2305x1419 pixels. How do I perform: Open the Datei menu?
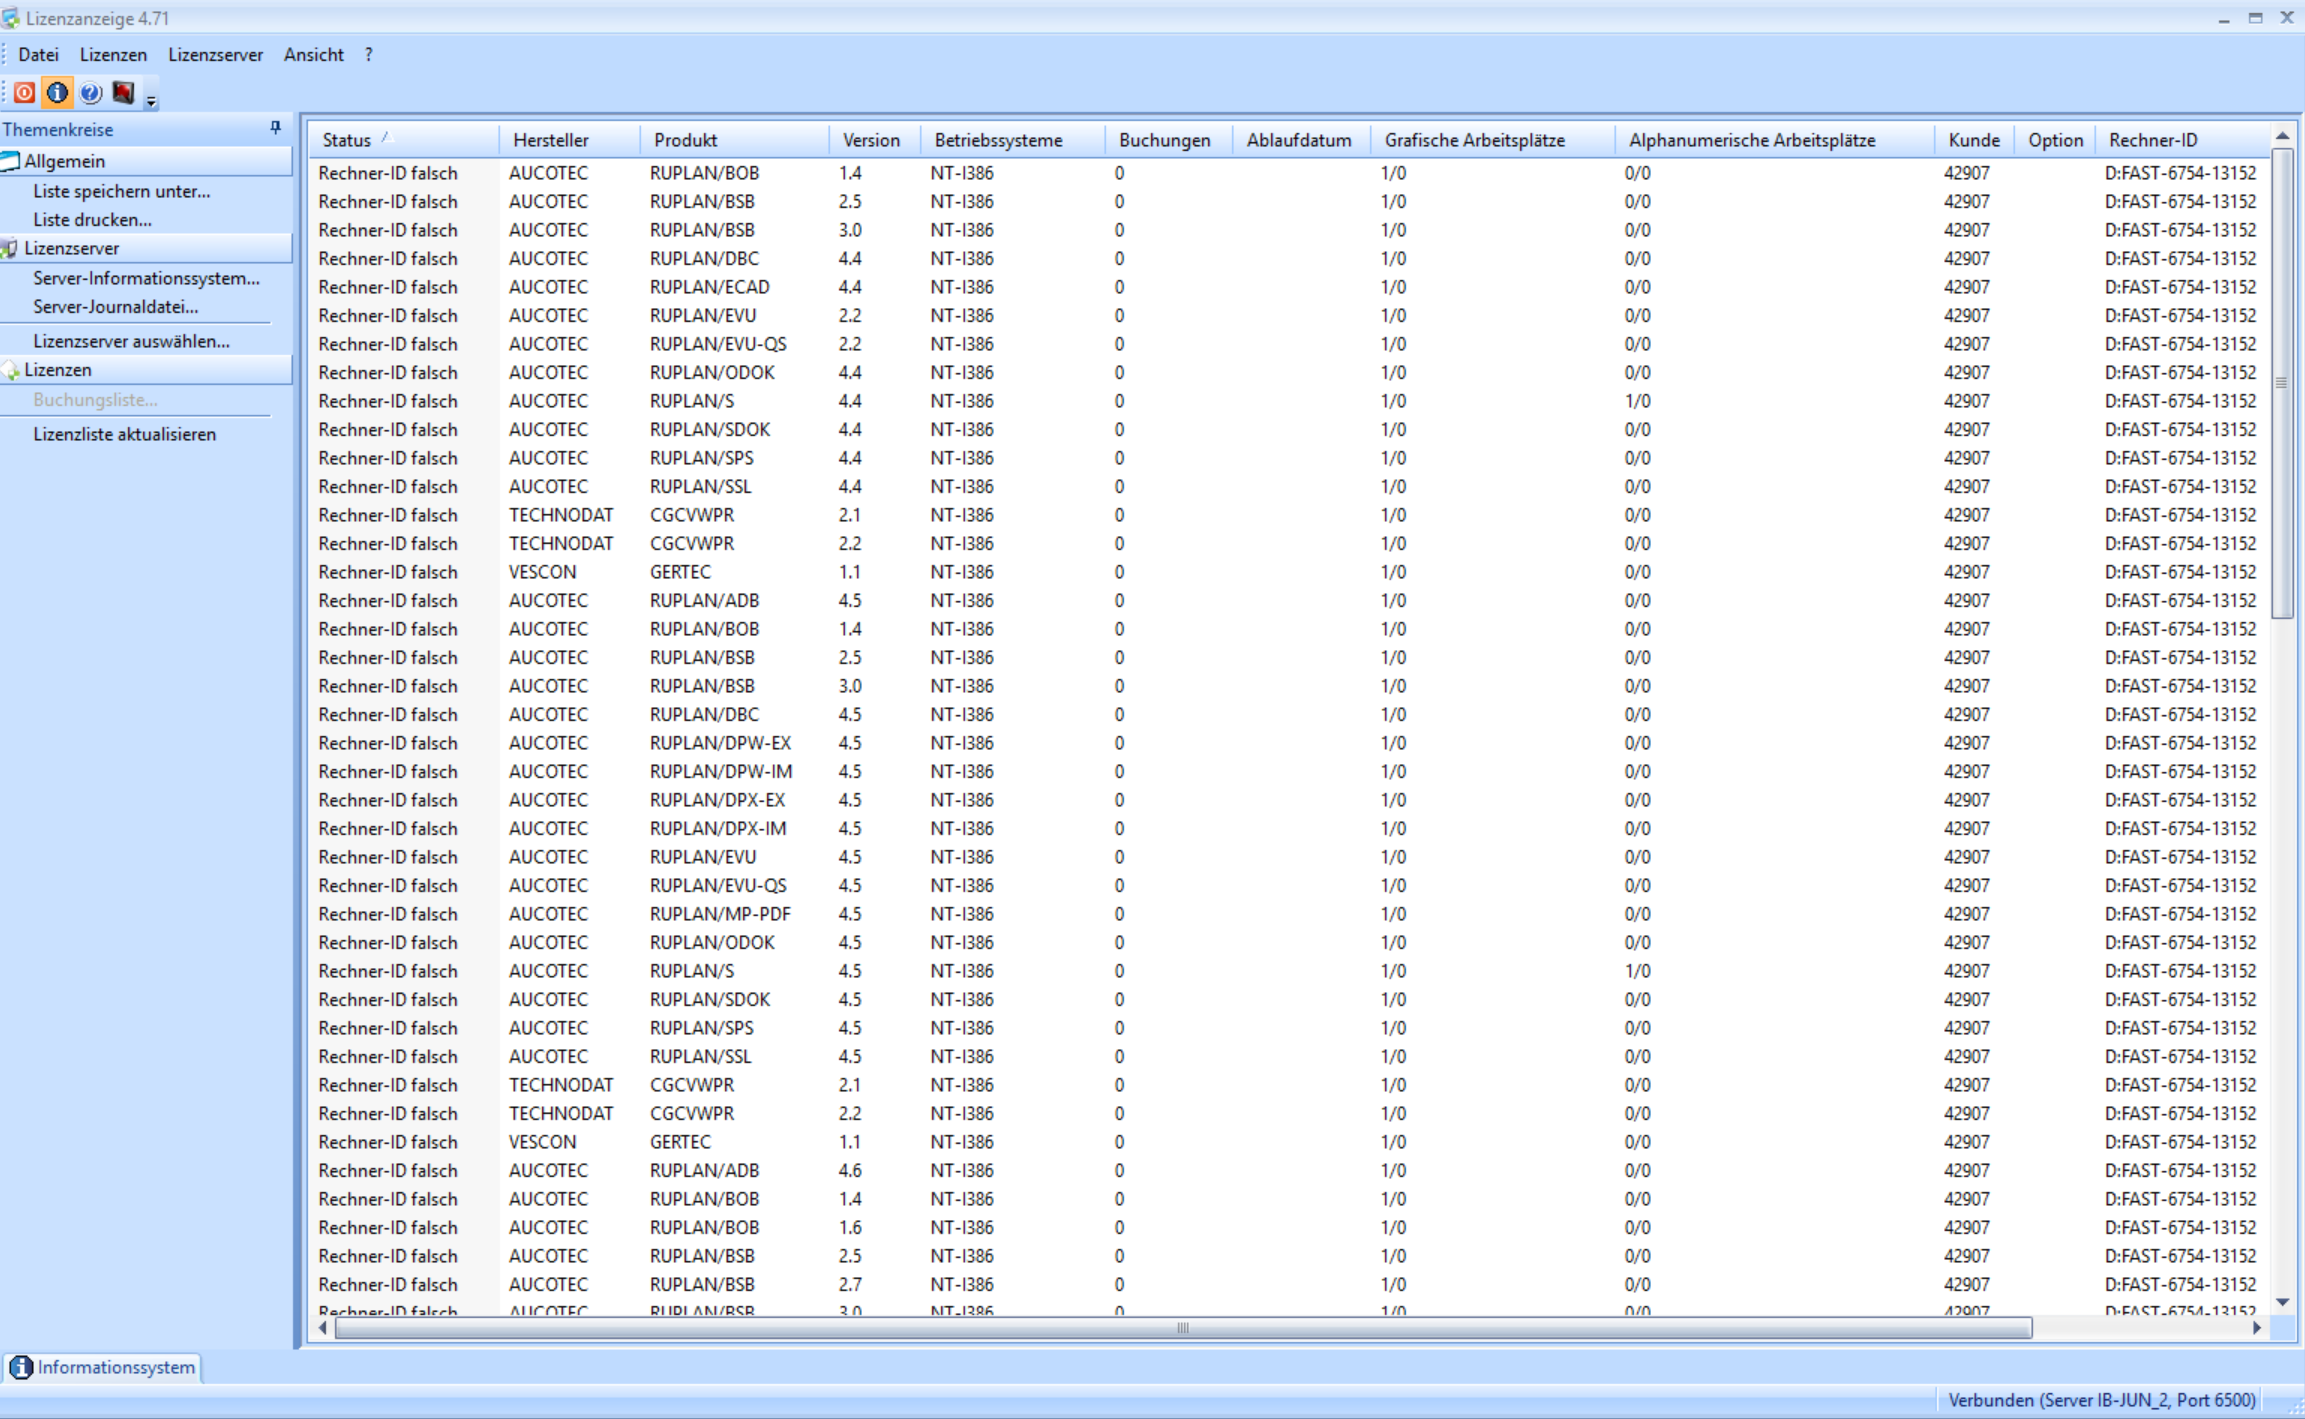click(39, 55)
